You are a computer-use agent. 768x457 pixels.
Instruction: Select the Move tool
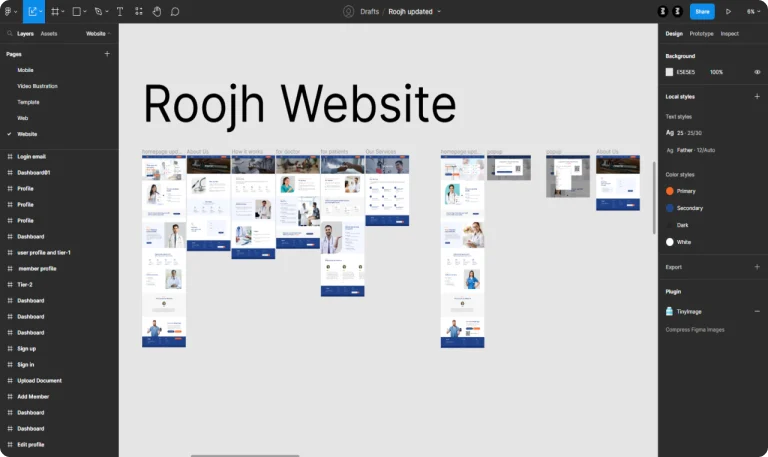tap(32, 11)
